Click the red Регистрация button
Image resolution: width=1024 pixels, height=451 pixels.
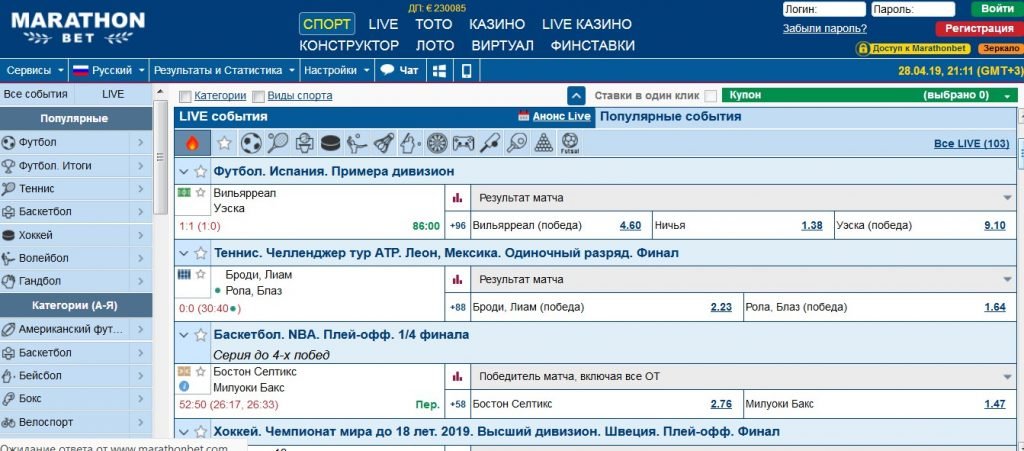(x=979, y=28)
